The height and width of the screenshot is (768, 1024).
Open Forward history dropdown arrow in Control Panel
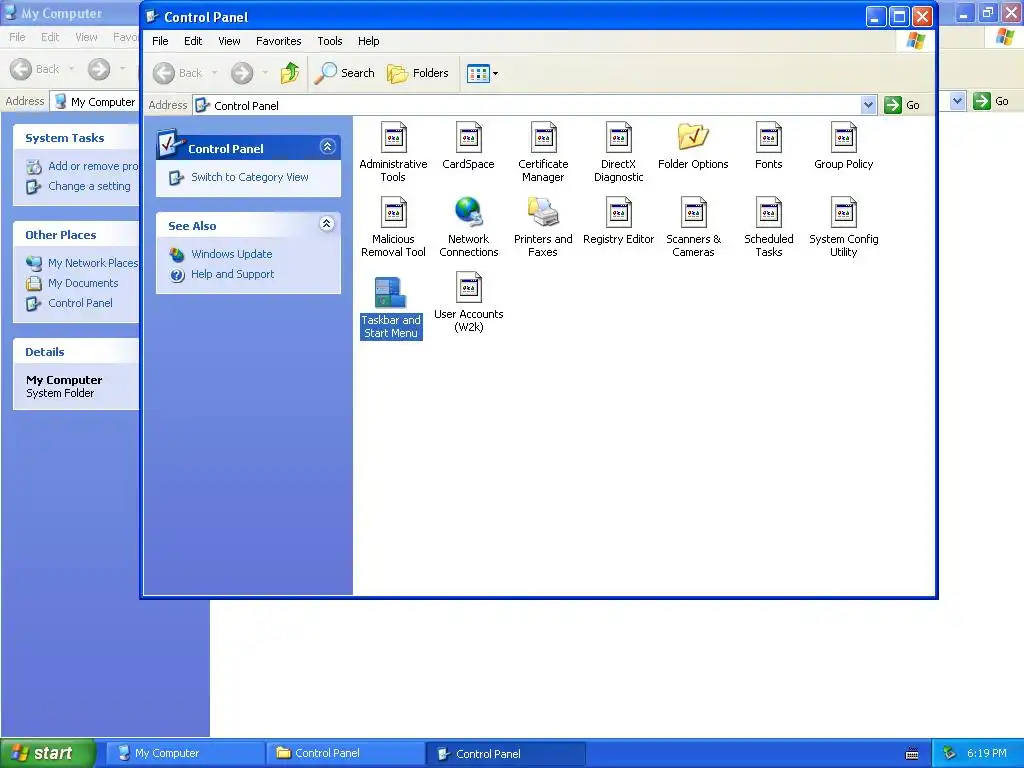coord(264,73)
